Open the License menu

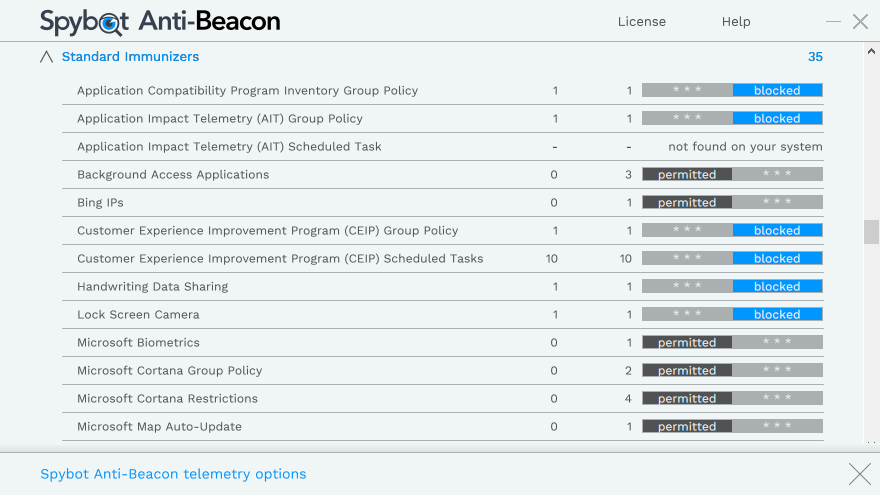pos(642,21)
